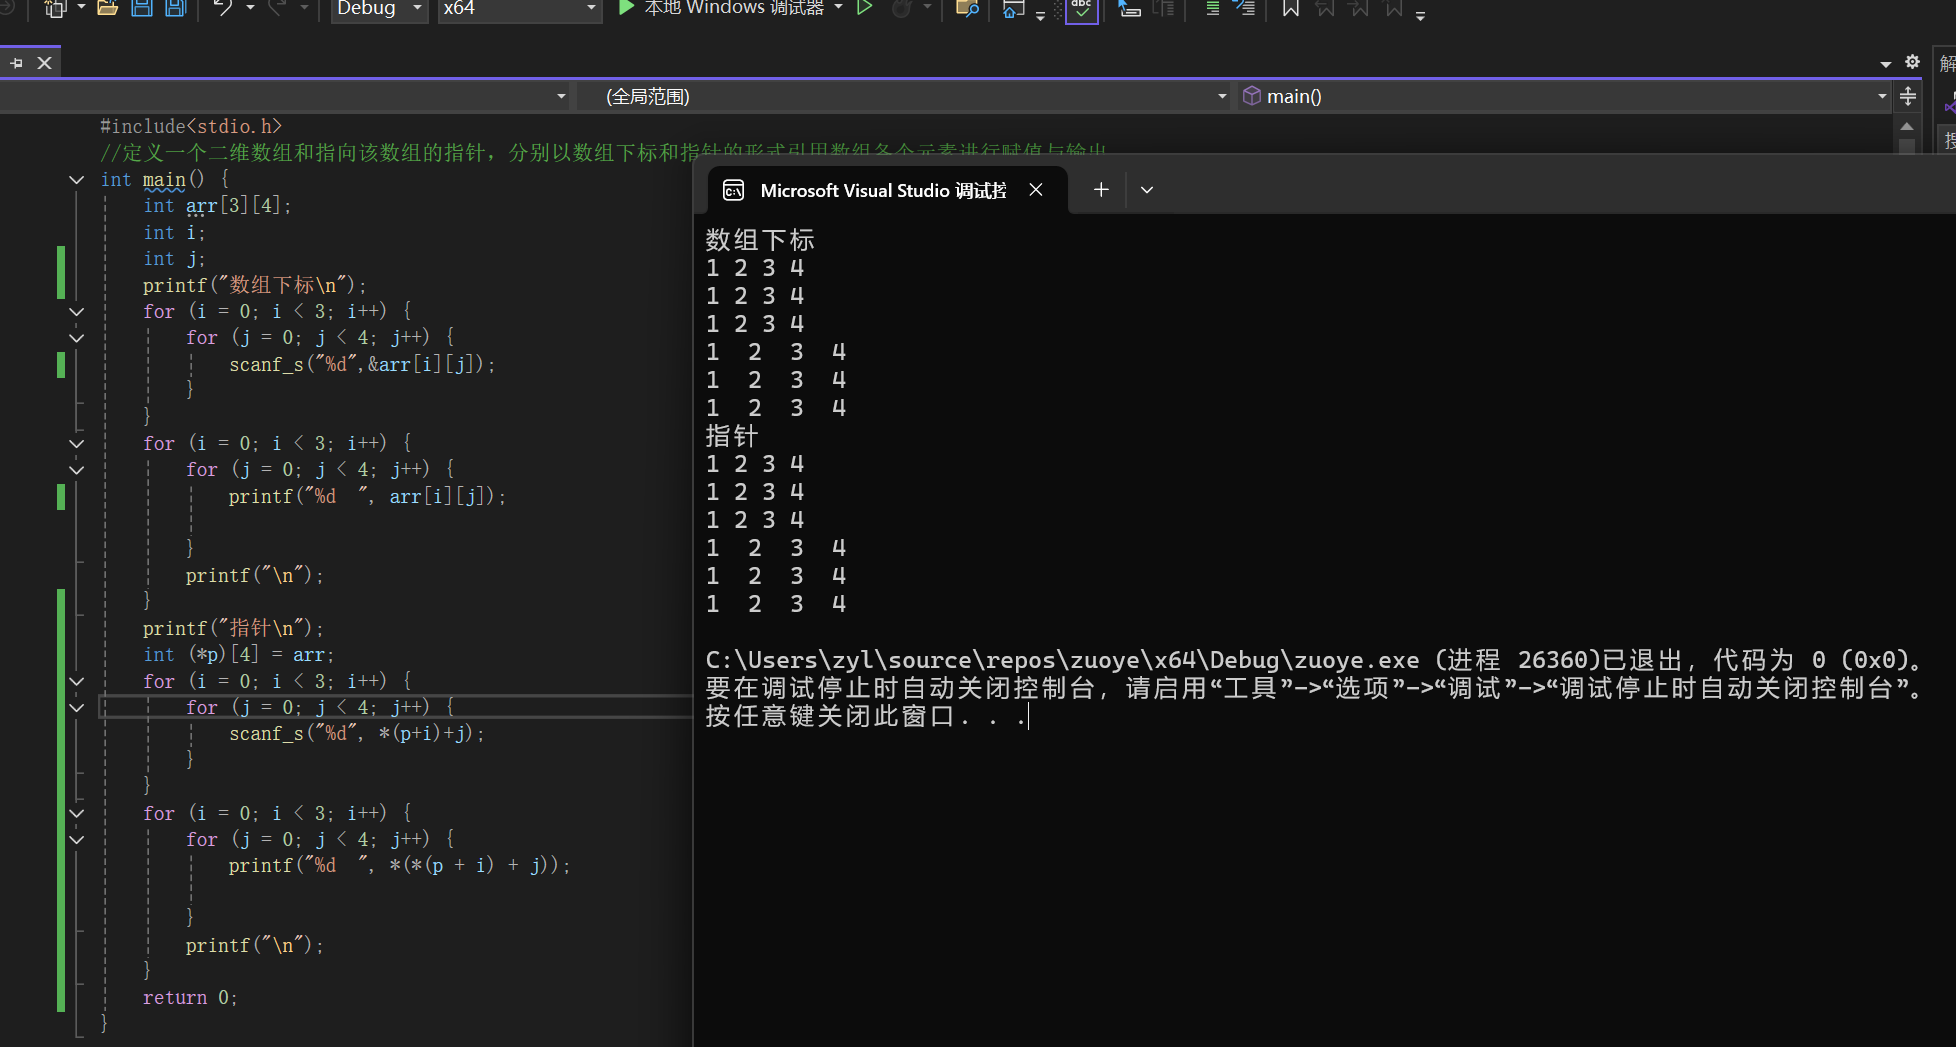Viewport: 1956px width, 1047px height.
Task: Click the 数组下标 heading in console output
Action: point(760,240)
